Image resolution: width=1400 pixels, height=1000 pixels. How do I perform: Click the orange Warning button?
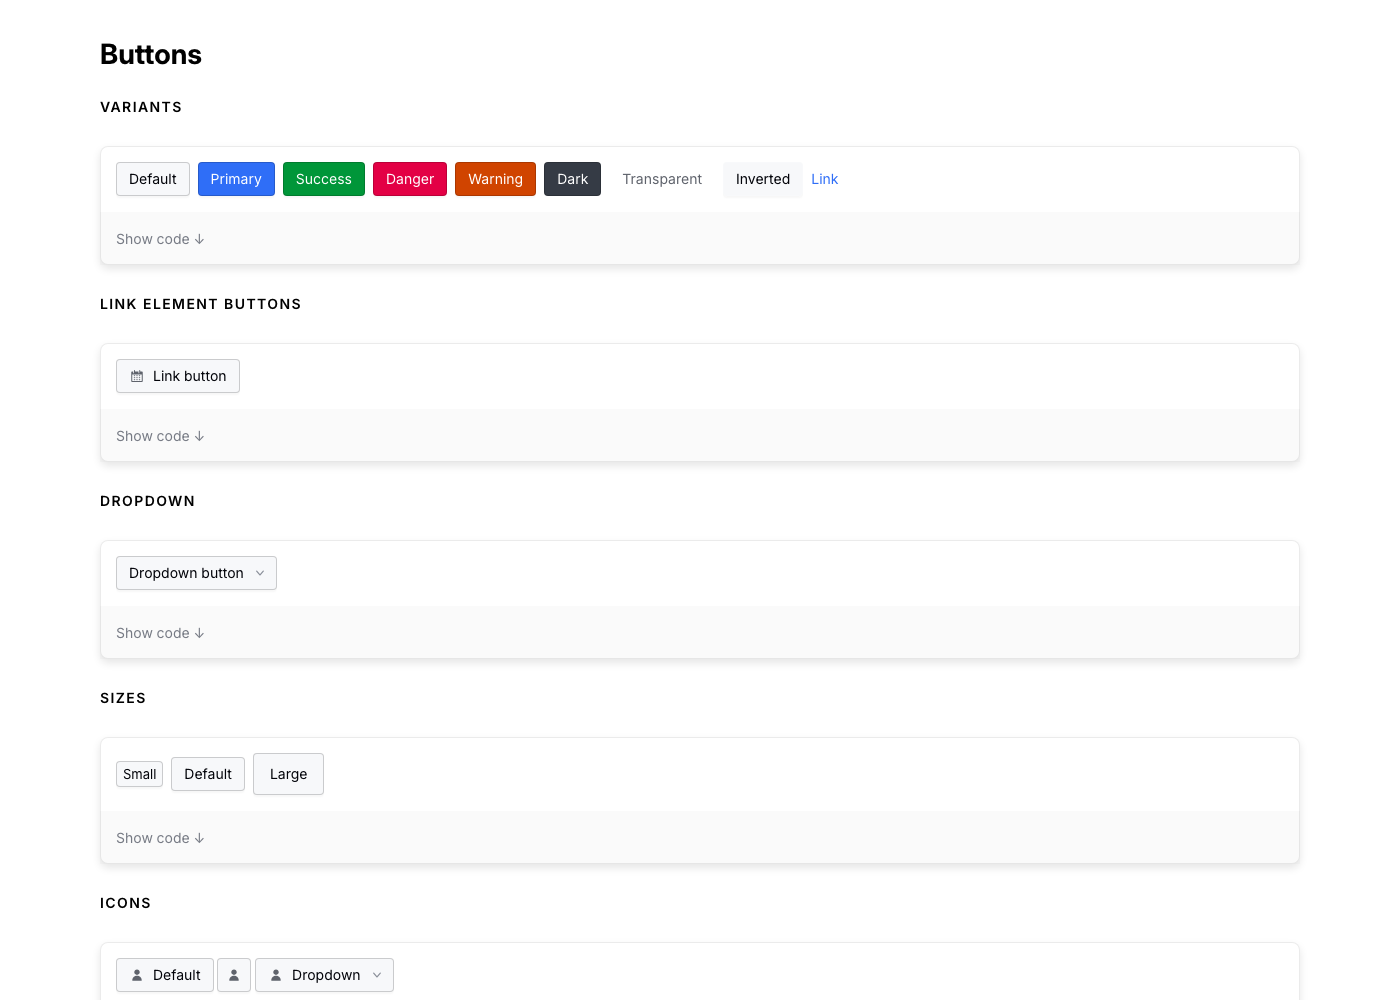point(495,179)
